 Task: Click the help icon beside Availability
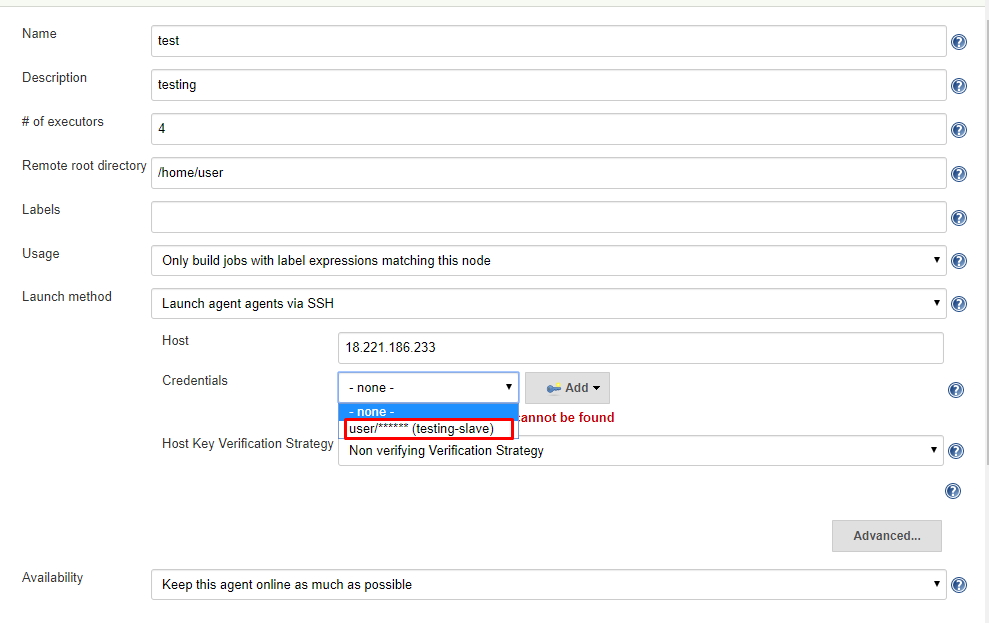click(958, 585)
